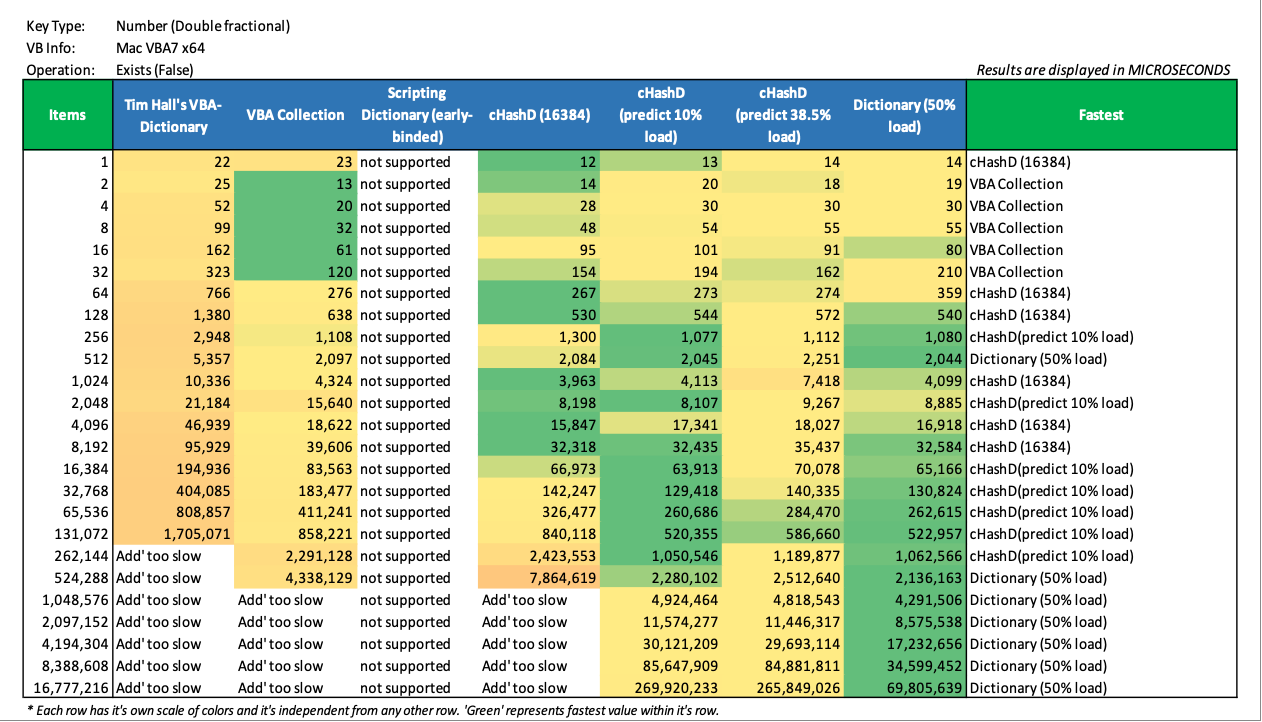Click the Items cell for 16,777,216
Viewport: 1262px width, 722px height.
[x=69, y=688]
